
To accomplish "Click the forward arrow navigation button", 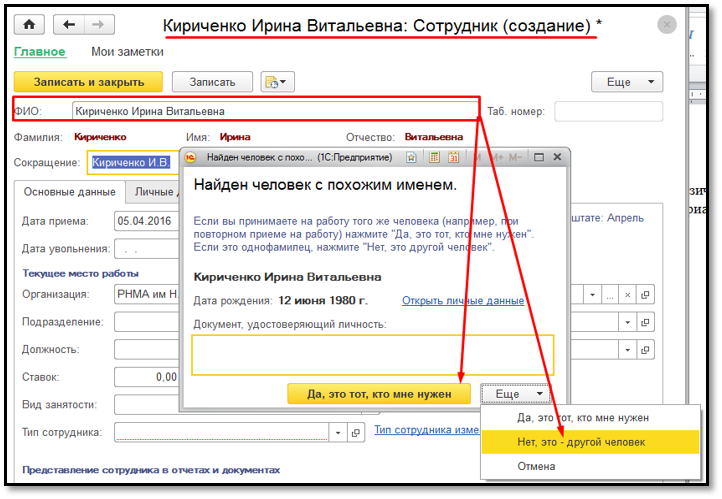I will click(99, 25).
